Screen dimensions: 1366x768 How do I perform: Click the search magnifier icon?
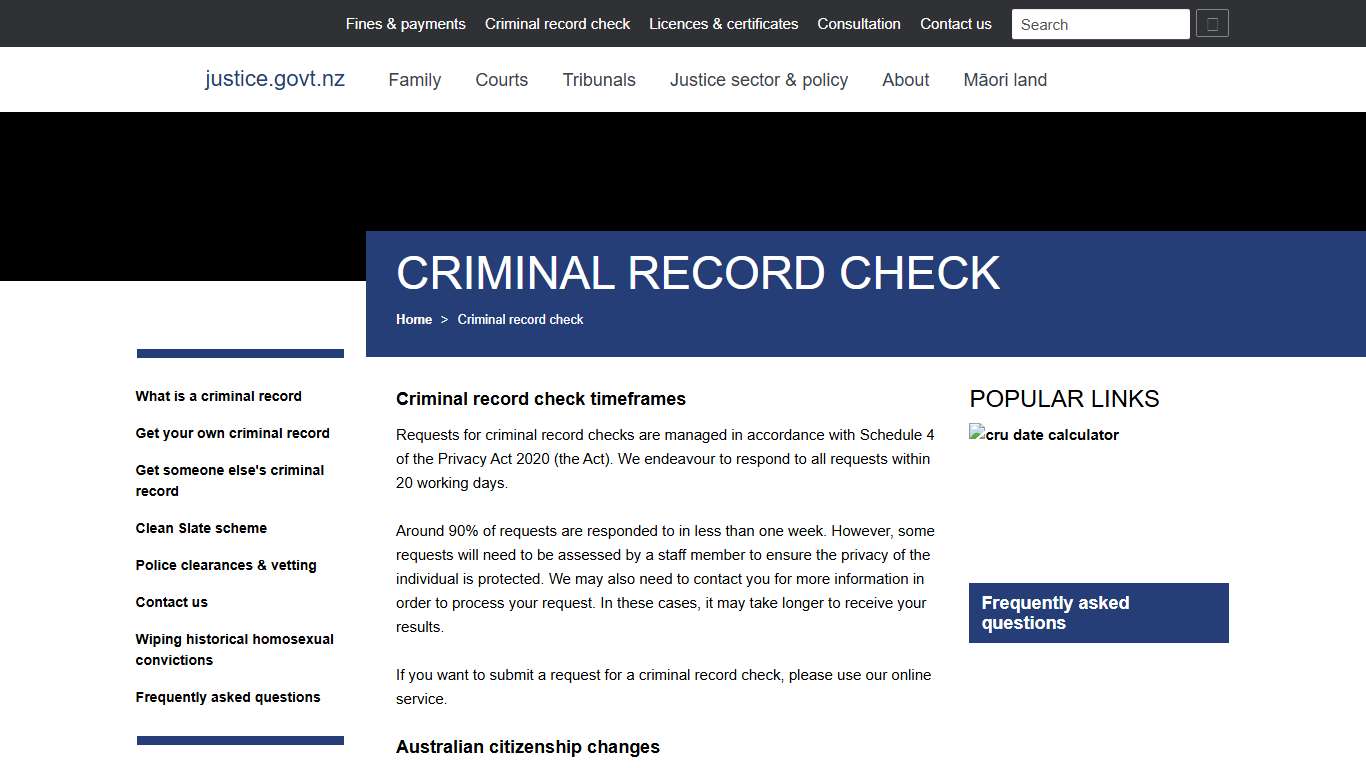(1212, 23)
